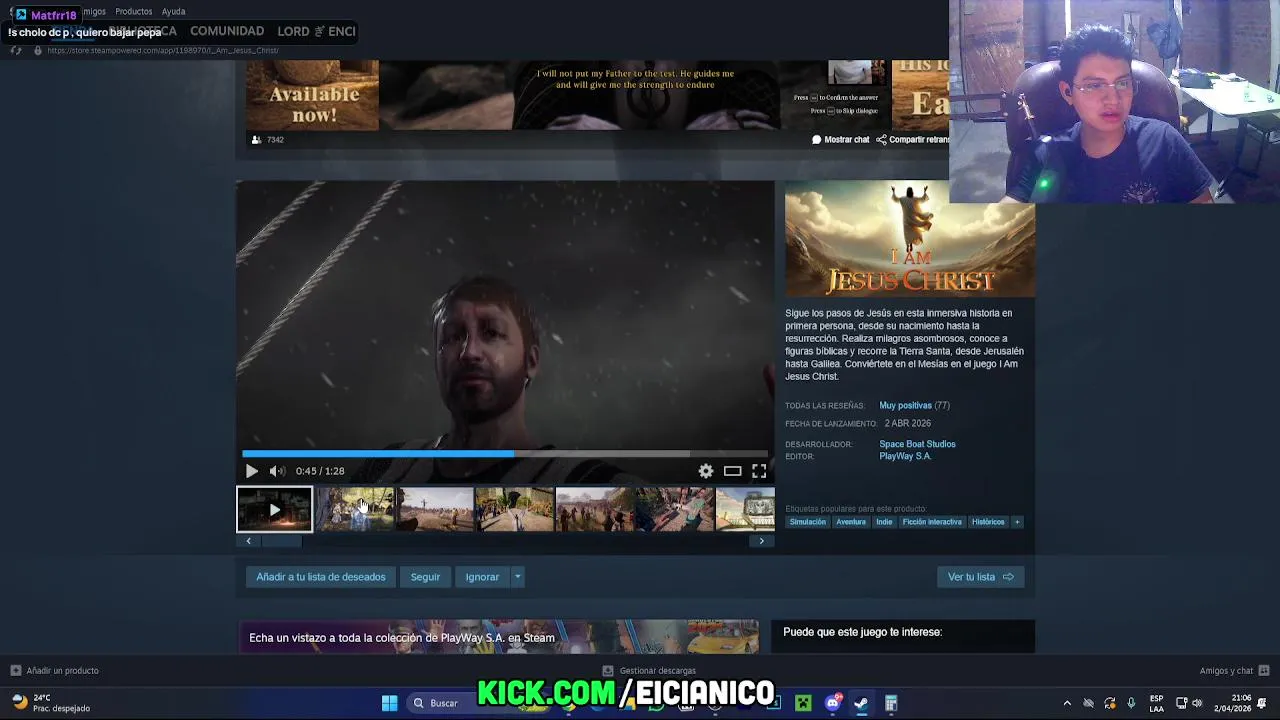Click Añadir a tu lista de deseados

coord(320,577)
